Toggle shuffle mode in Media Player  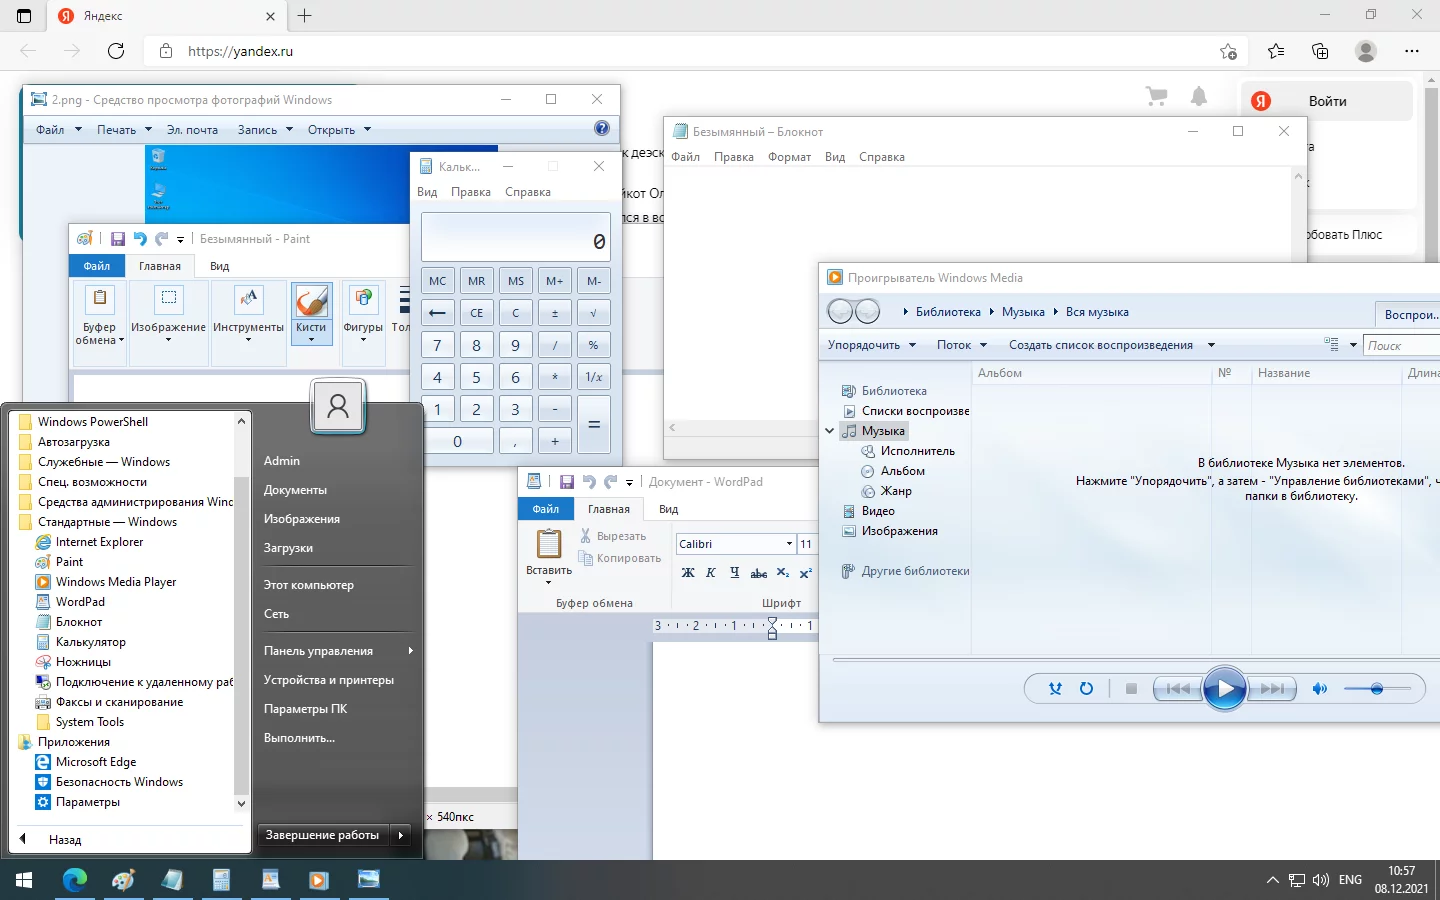(1055, 689)
